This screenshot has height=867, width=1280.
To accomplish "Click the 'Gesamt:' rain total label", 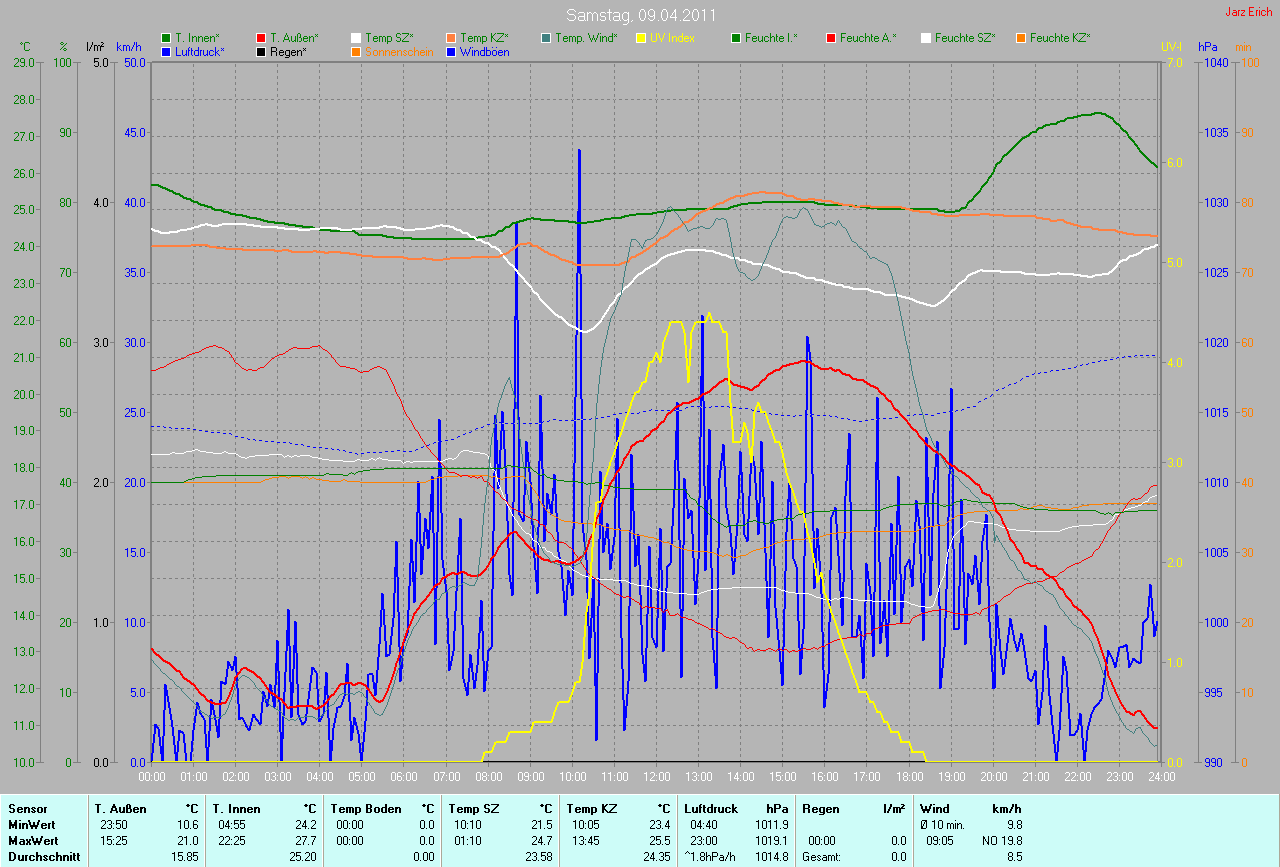I will (x=822, y=856).
